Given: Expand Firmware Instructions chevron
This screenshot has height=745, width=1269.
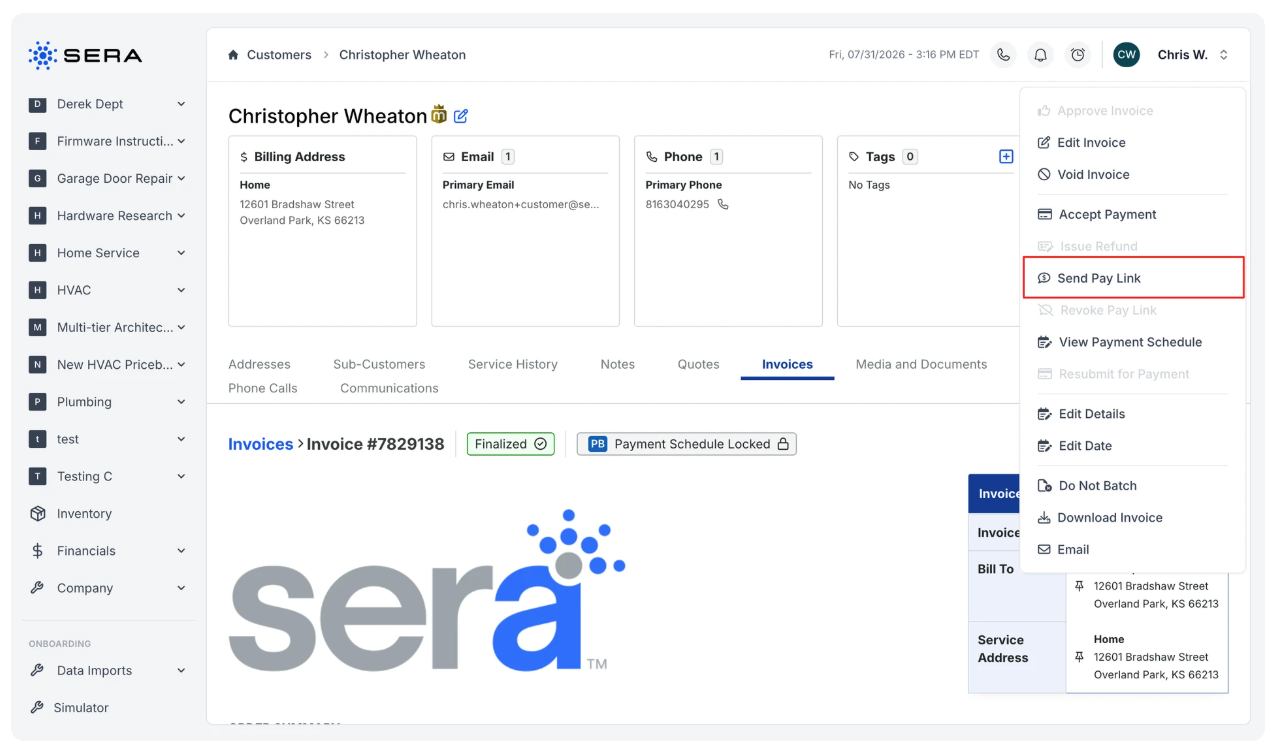Looking at the screenshot, I should pyautogui.click(x=181, y=141).
